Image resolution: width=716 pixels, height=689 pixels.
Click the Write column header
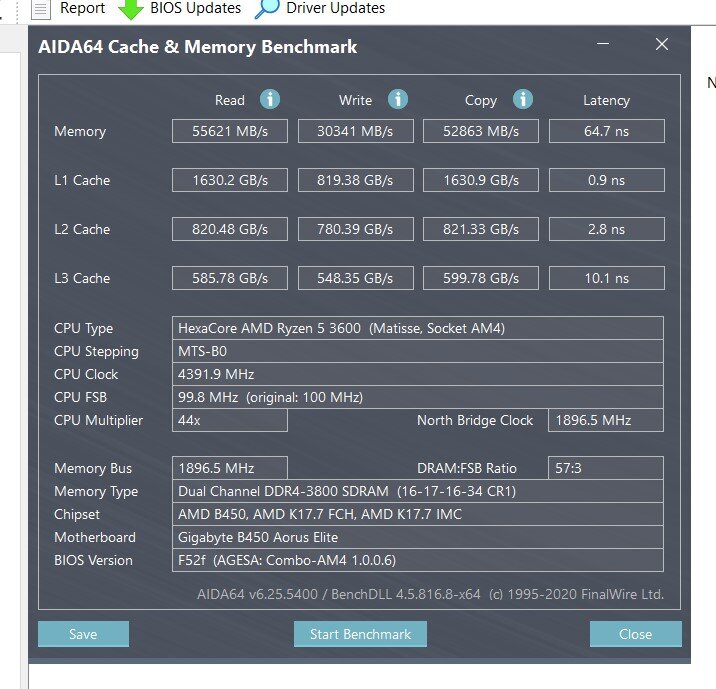355,100
